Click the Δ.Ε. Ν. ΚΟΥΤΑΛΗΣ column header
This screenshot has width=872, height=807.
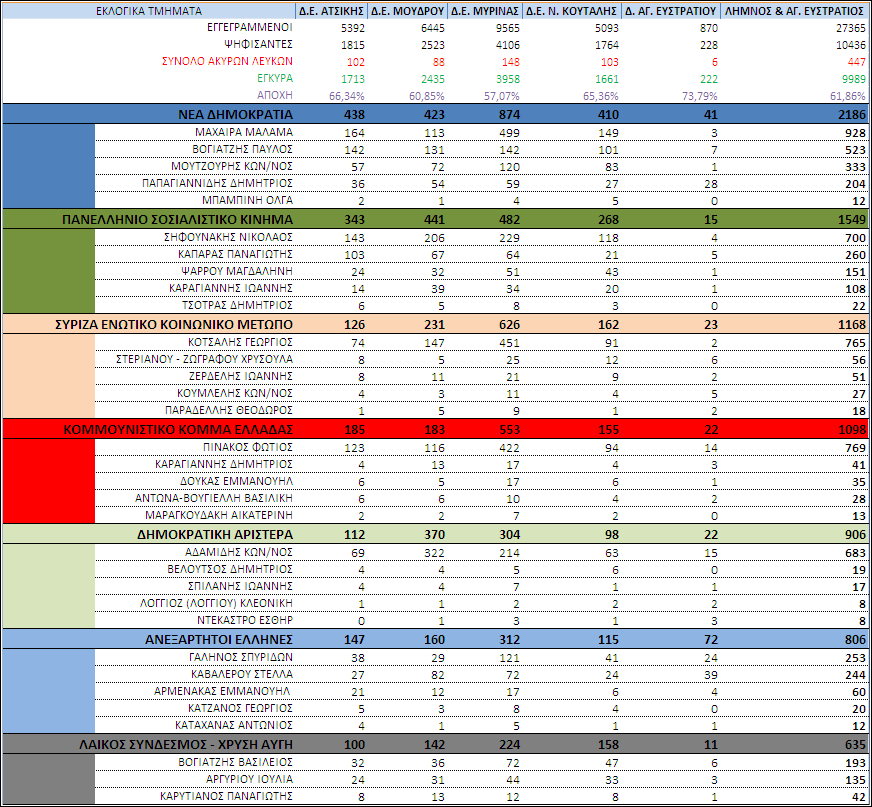click(x=572, y=11)
